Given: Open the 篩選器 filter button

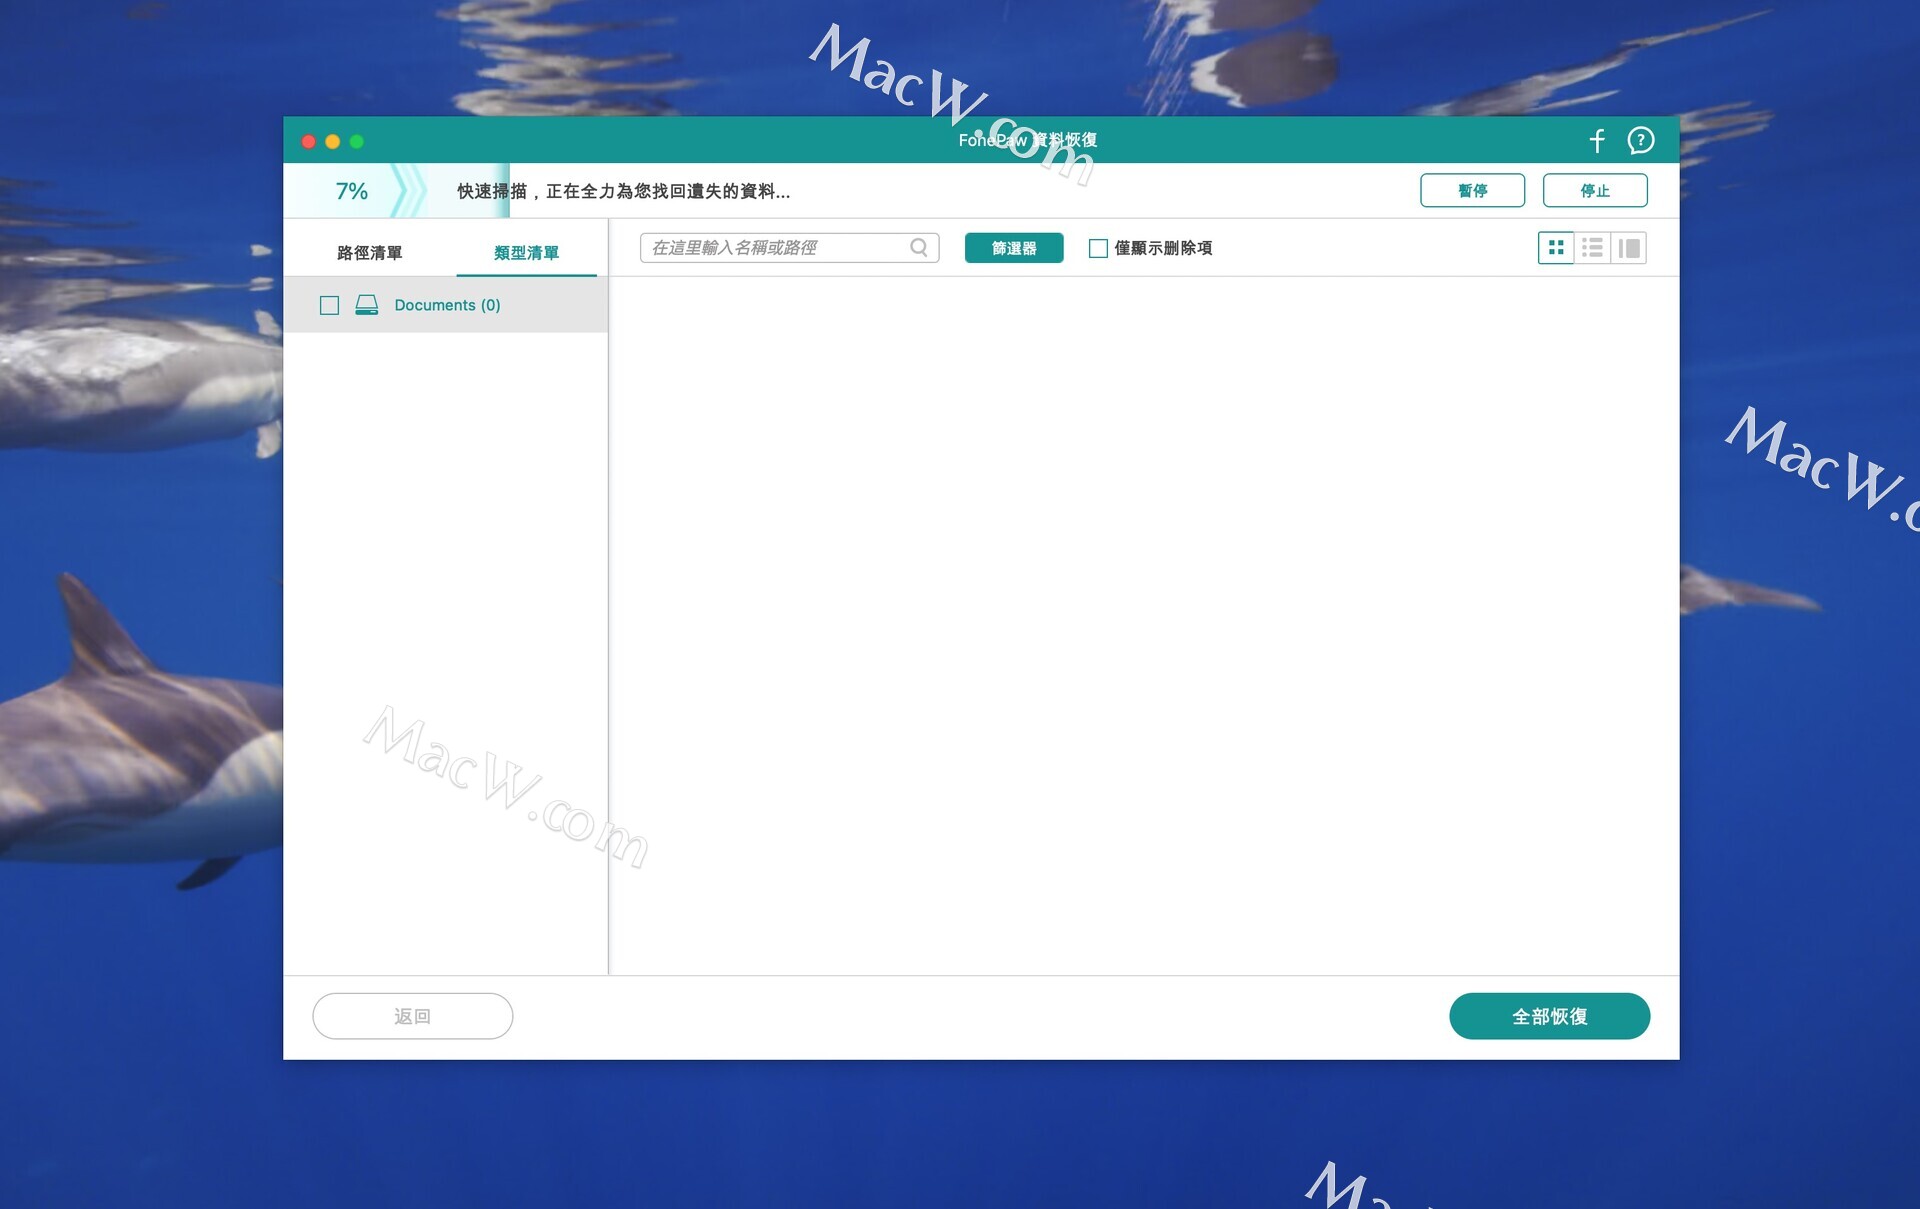Looking at the screenshot, I should point(1014,248).
